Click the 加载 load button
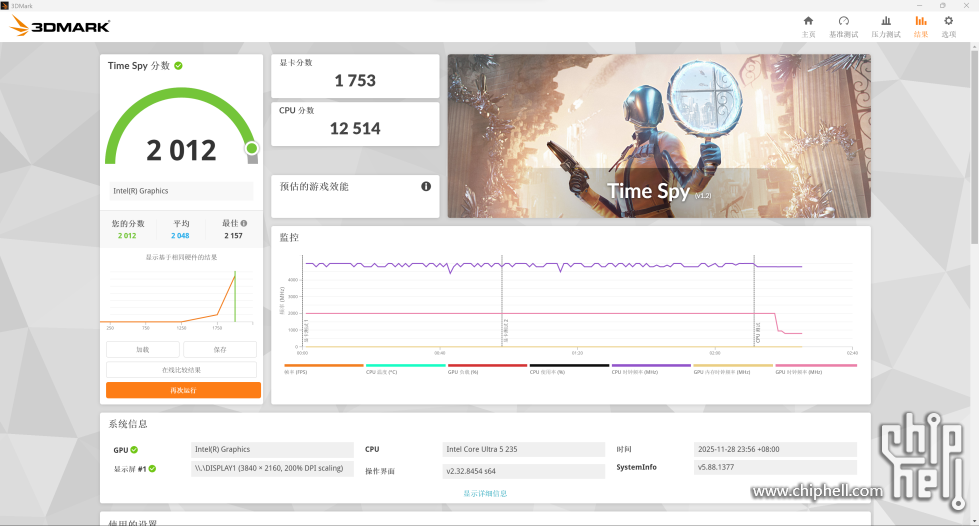This screenshot has height=526, width=979. tap(143, 349)
